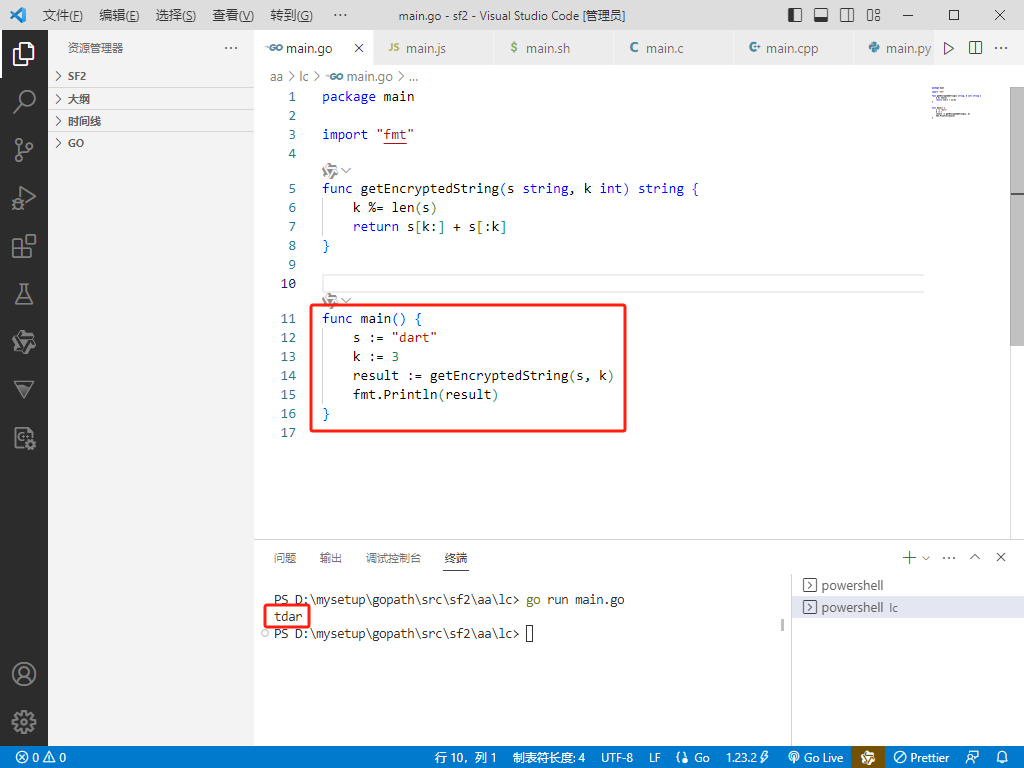The height and width of the screenshot is (768, 1024).
Task: Open the database settings icon view
Action: pos(24,438)
